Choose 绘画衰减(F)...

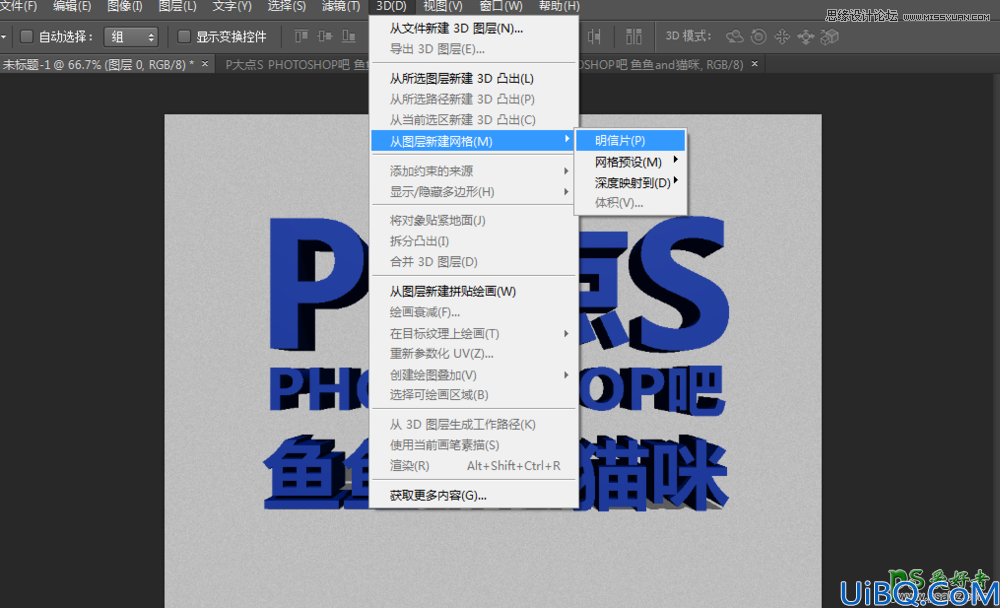[x=474, y=312]
